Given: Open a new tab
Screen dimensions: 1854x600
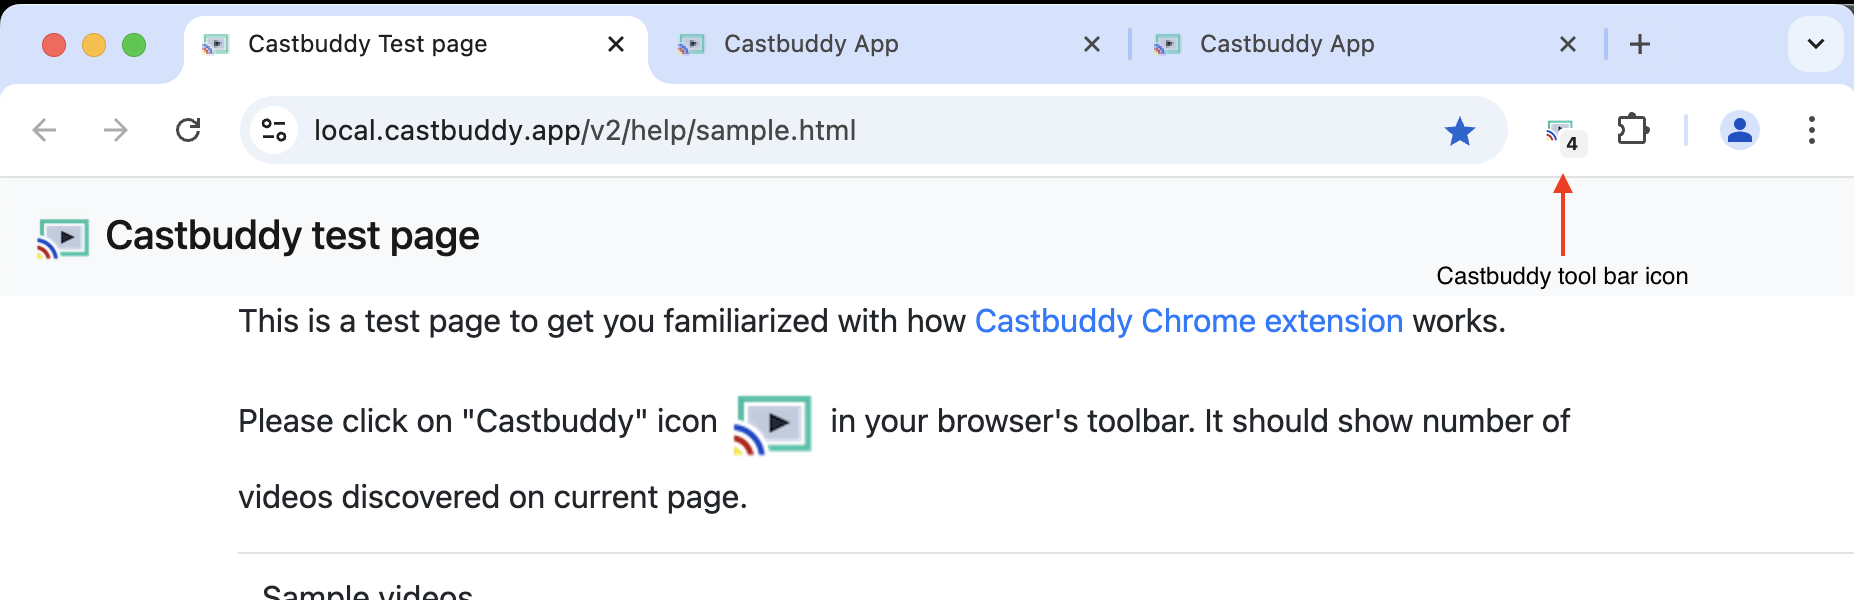Looking at the screenshot, I should tap(1640, 44).
